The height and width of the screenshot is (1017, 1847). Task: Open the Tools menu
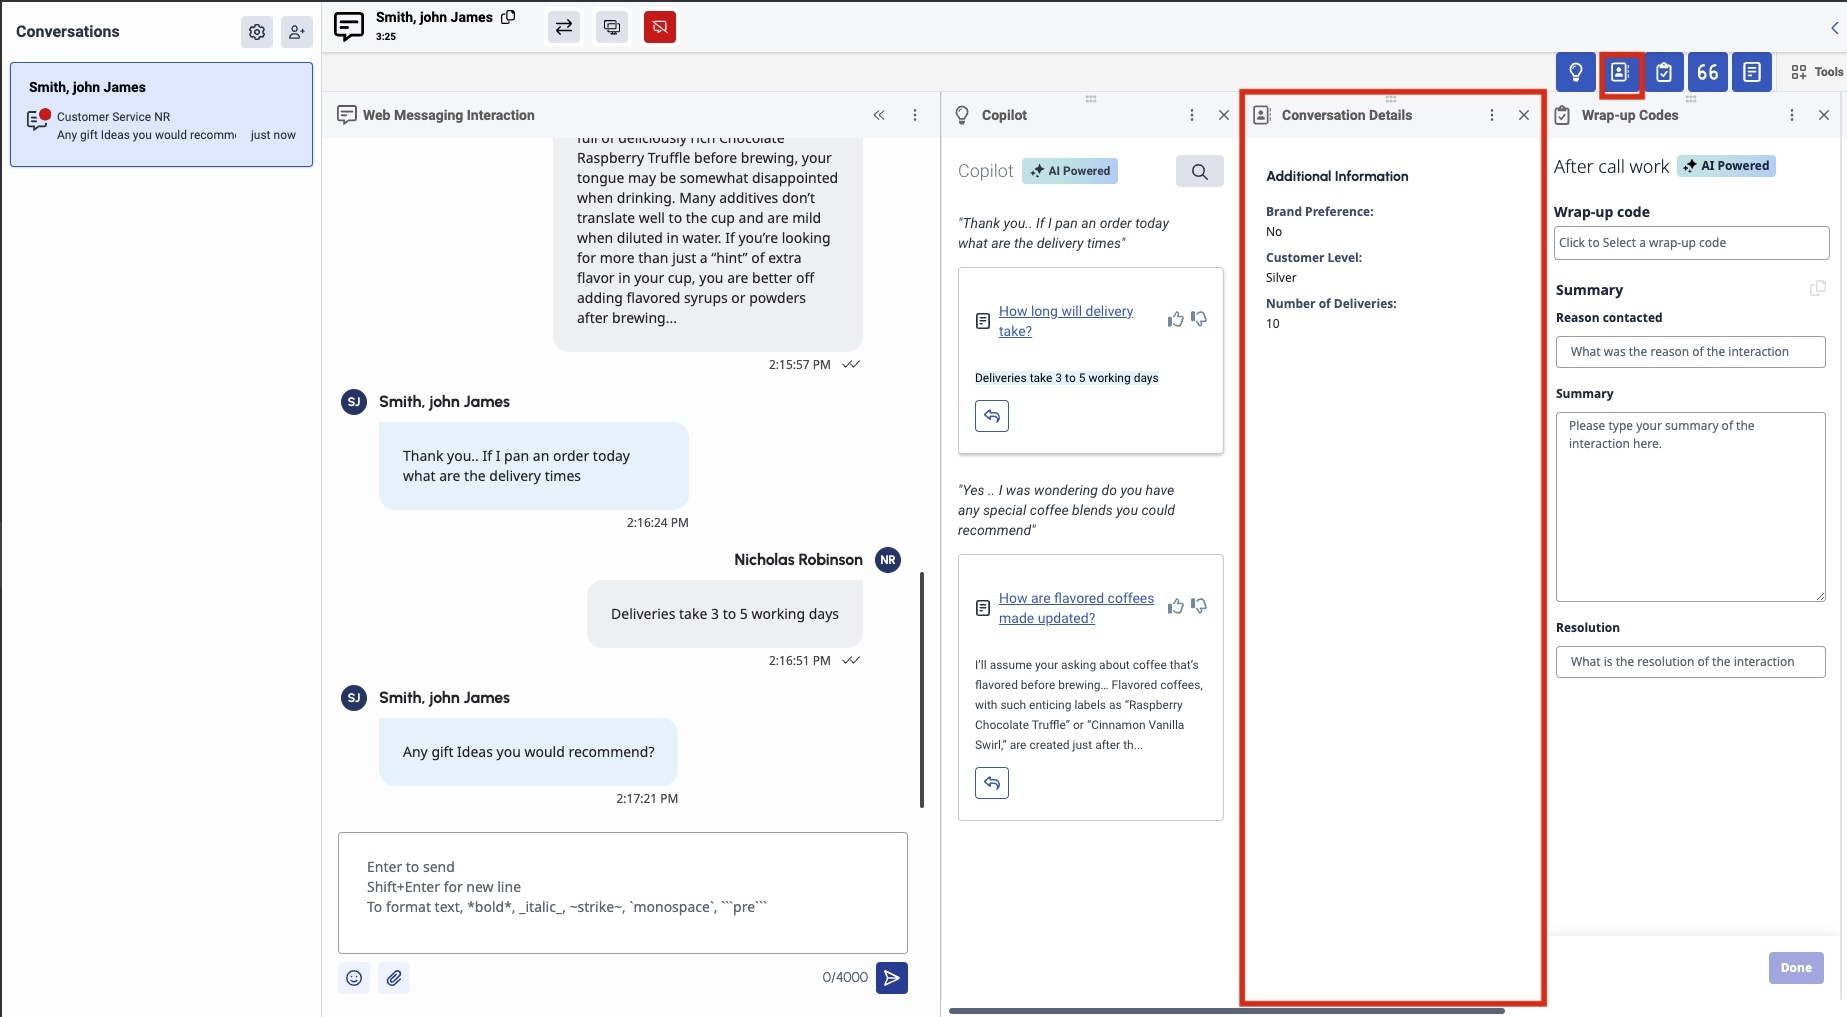tap(1817, 72)
